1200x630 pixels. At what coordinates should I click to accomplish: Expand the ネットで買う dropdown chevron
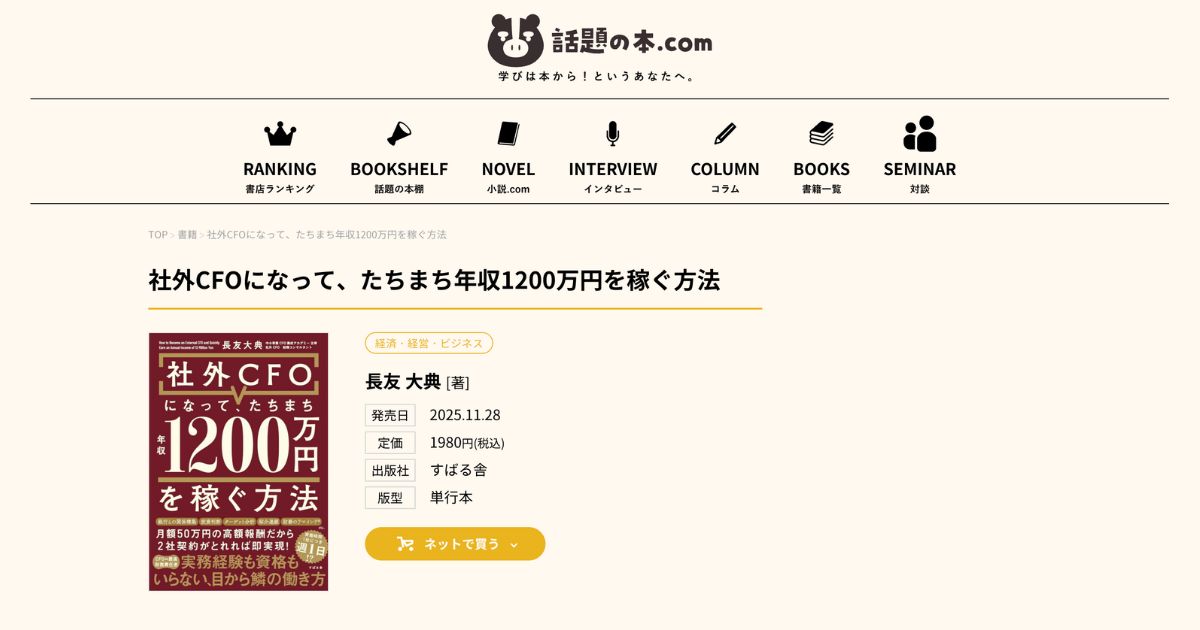(x=514, y=545)
